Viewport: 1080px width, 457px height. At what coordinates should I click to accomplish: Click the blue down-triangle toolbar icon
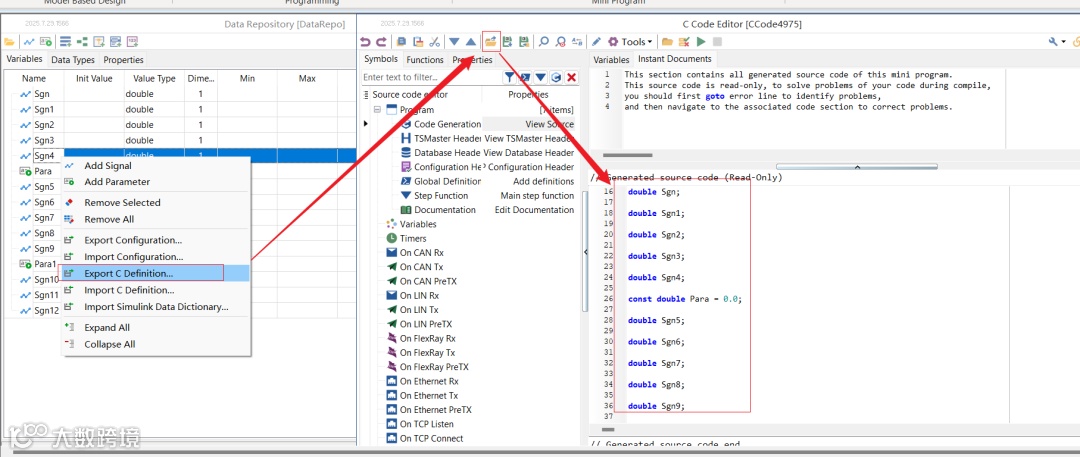455,42
